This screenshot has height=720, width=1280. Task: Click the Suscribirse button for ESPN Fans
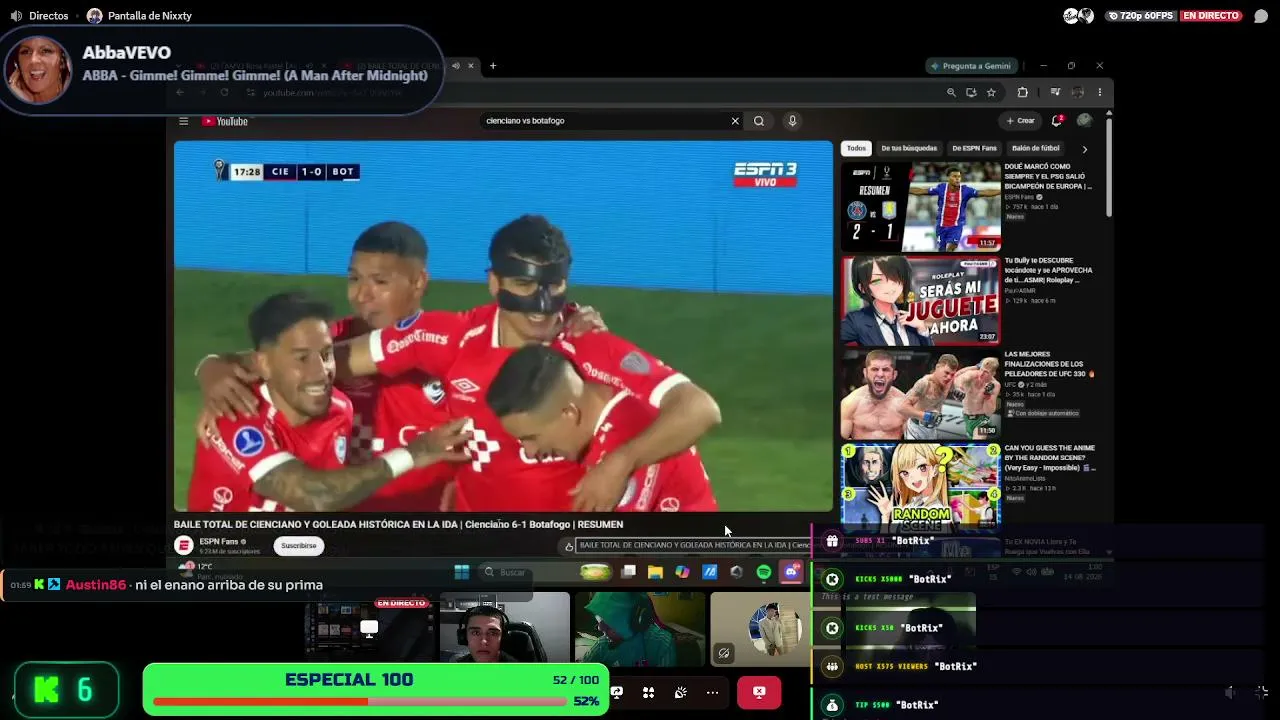point(298,546)
